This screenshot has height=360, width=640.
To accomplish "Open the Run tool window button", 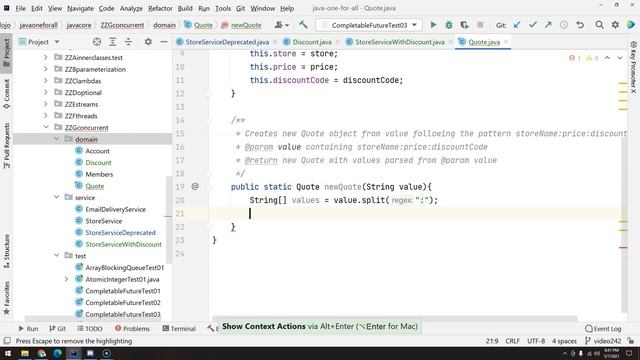I will point(28,329).
